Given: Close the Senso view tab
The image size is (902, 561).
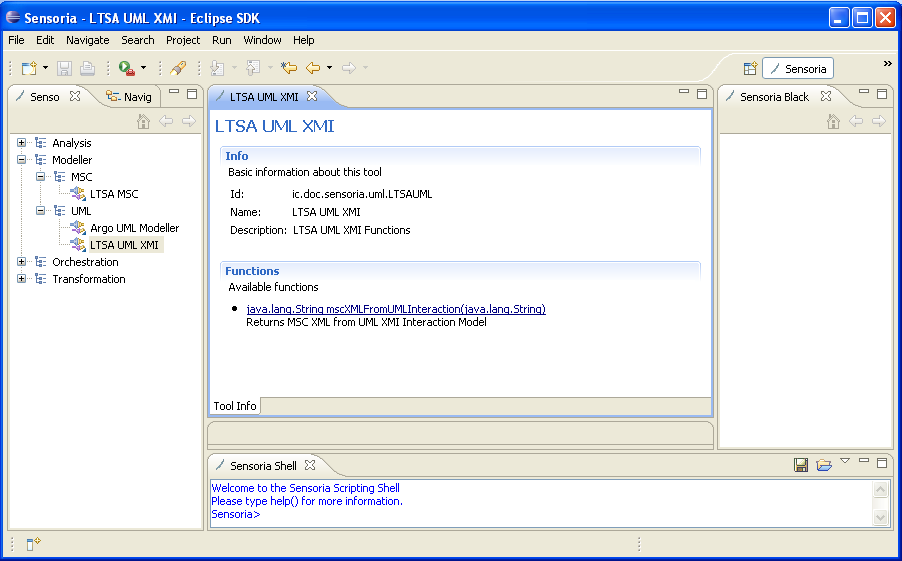Looking at the screenshot, I should (75, 96).
